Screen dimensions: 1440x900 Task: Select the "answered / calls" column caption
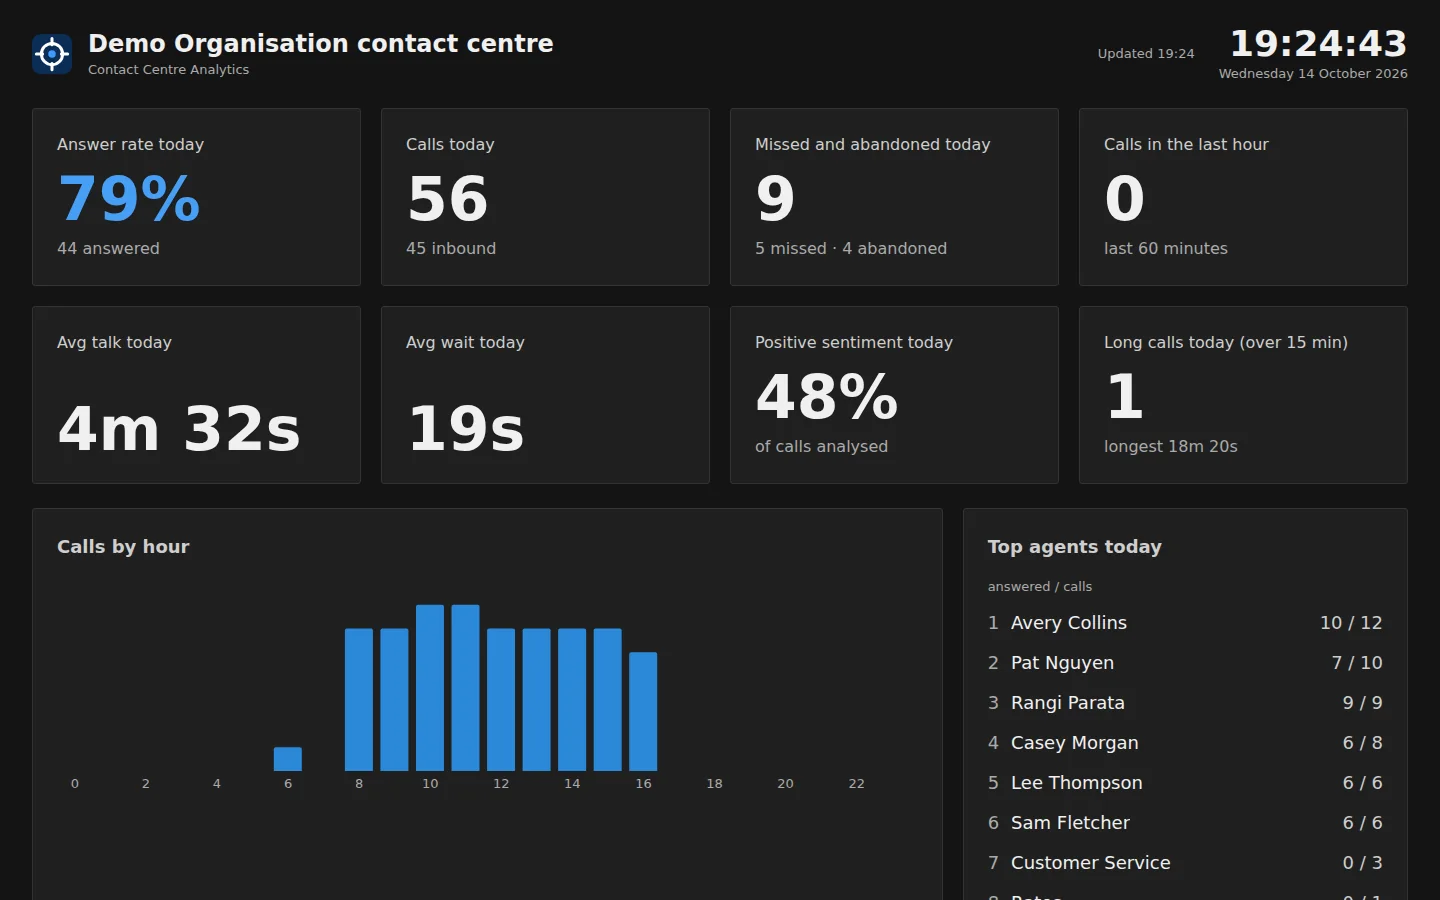pos(1040,587)
